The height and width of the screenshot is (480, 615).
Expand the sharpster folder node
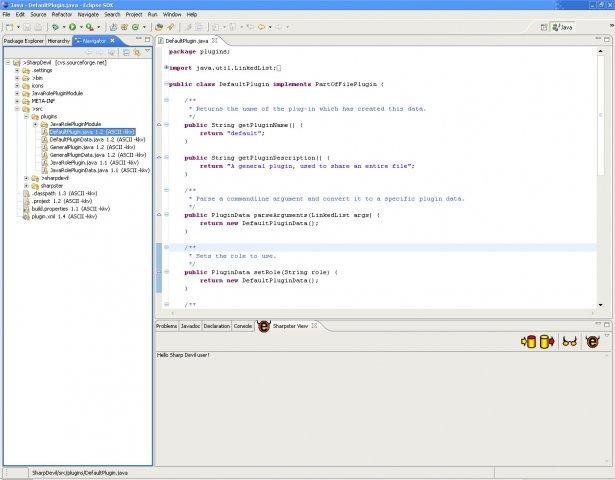[x=27, y=185]
